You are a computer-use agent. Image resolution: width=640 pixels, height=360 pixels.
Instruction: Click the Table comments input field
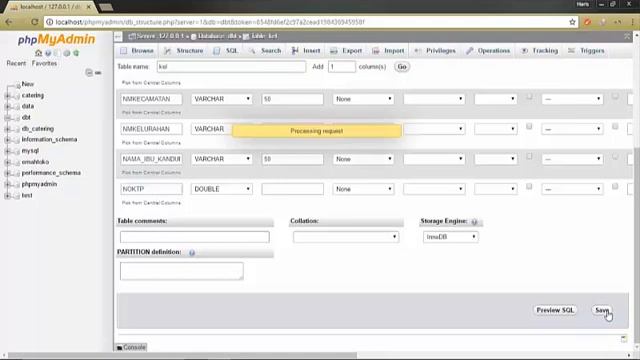click(195, 237)
